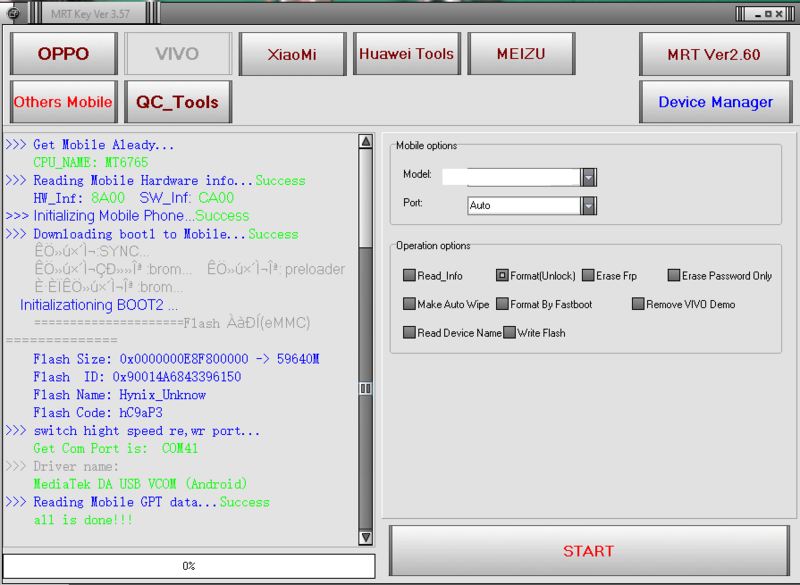The image size is (800, 585).
Task: Click the log scrollbar down arrow
Action: (x=365, y=538)
